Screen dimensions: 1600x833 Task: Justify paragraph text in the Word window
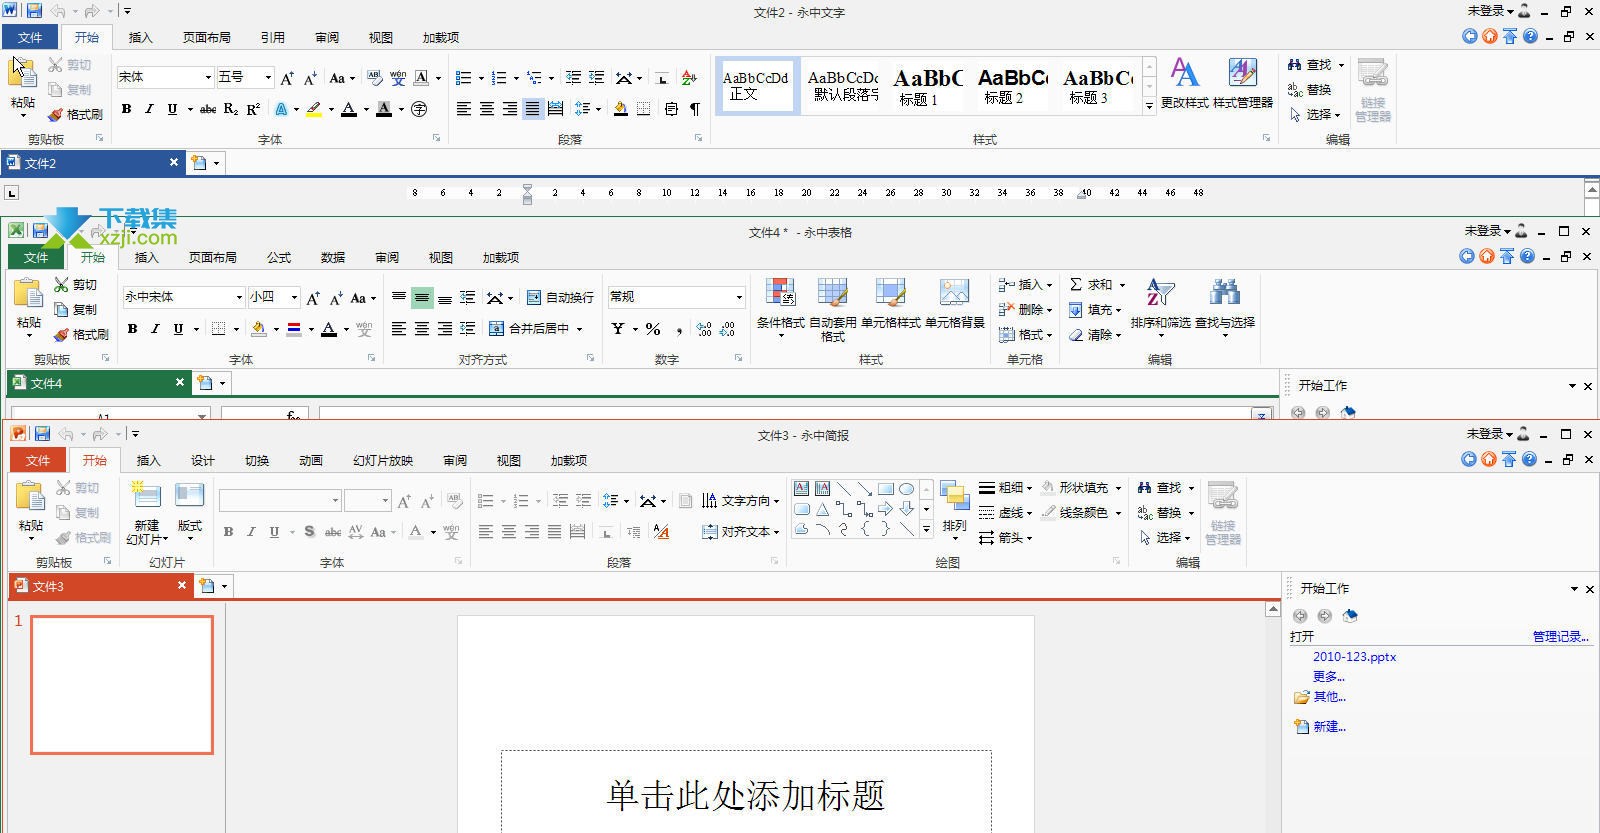(533, 109)
